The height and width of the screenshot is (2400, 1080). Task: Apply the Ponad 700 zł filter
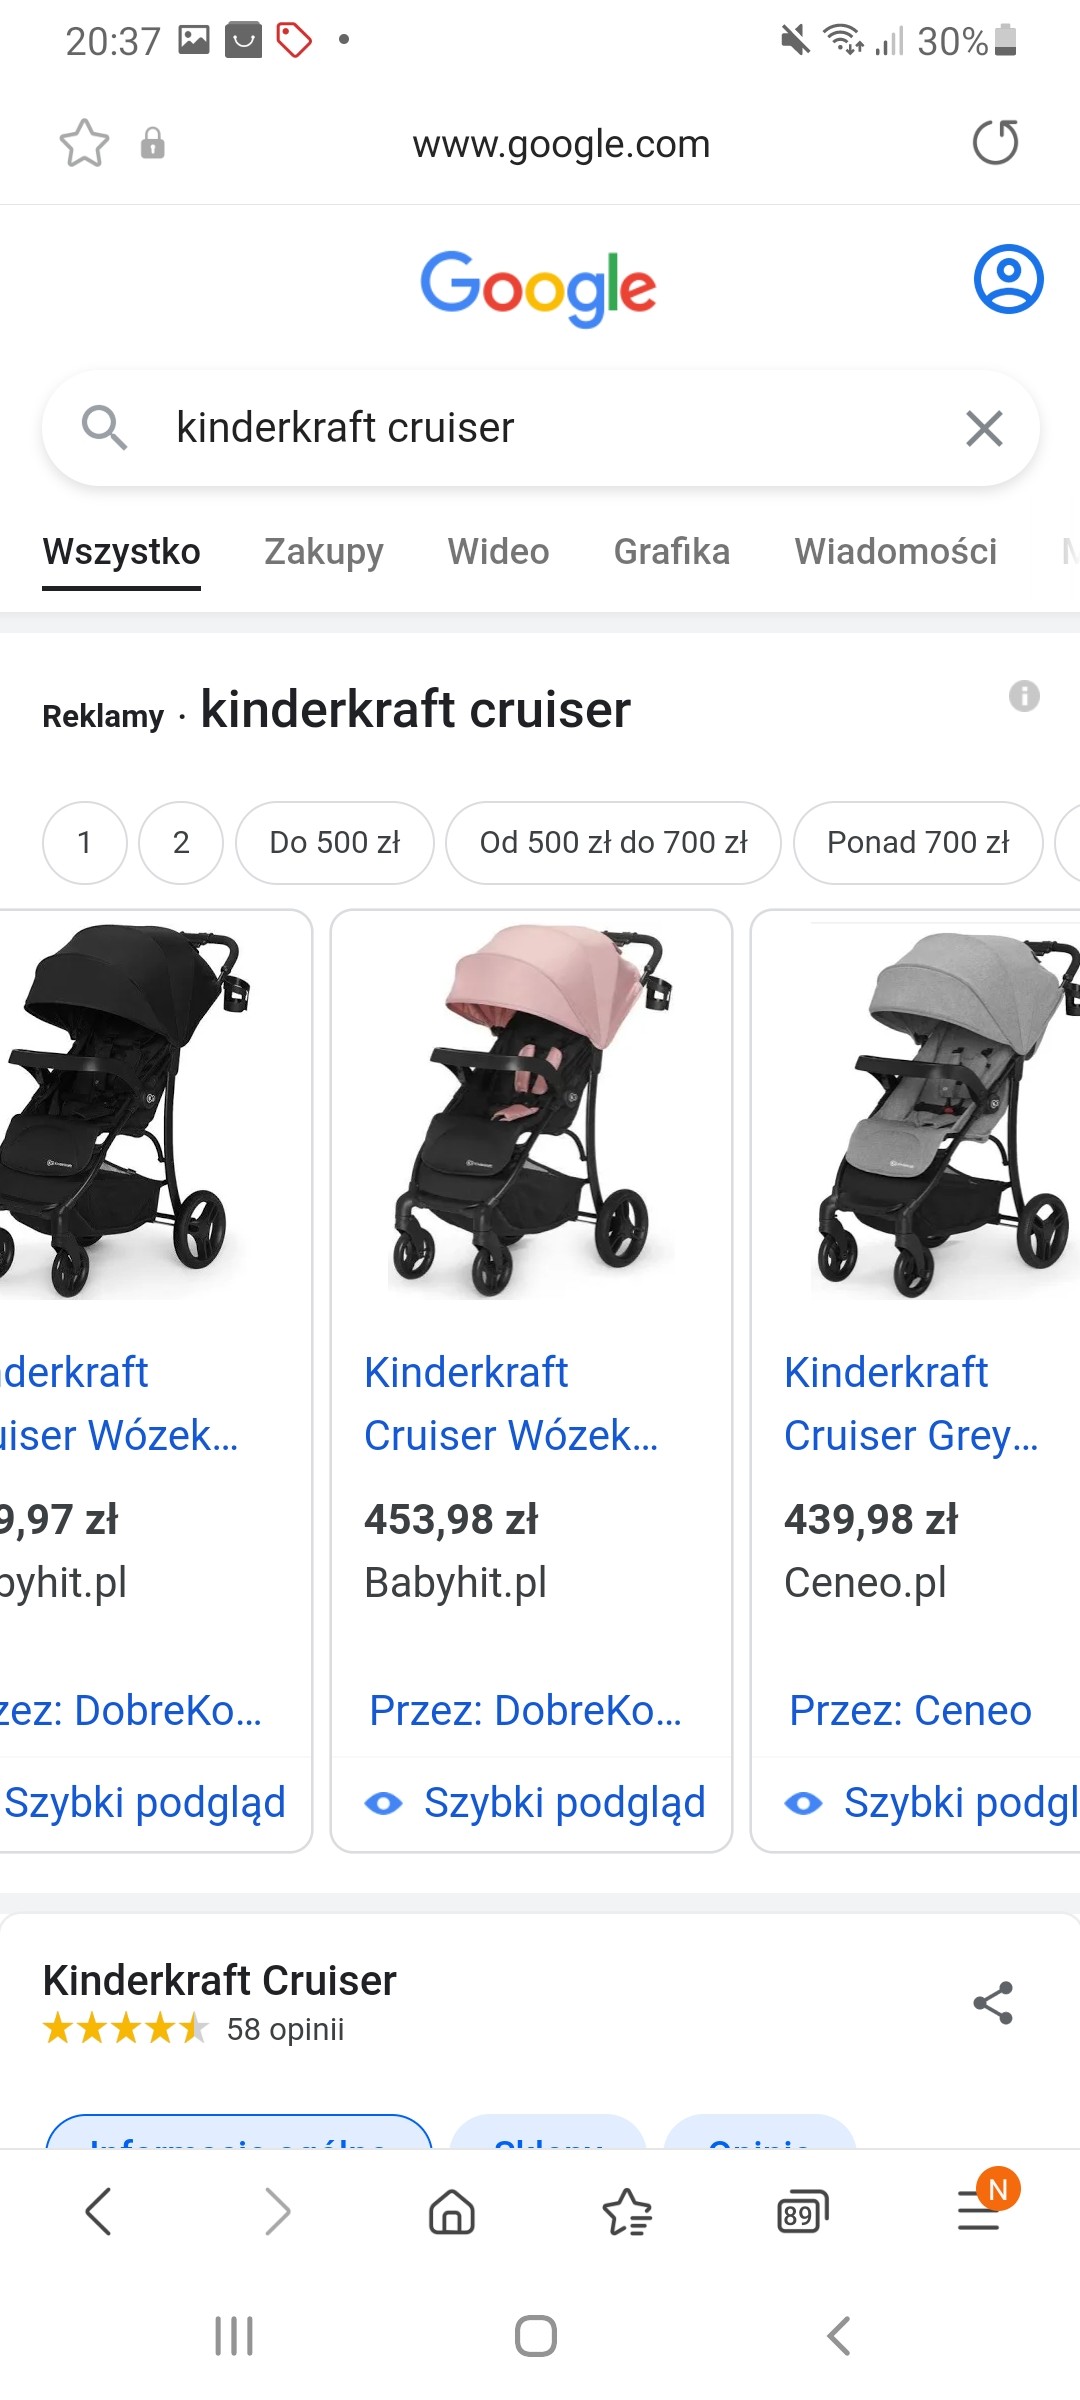point(917,843)
